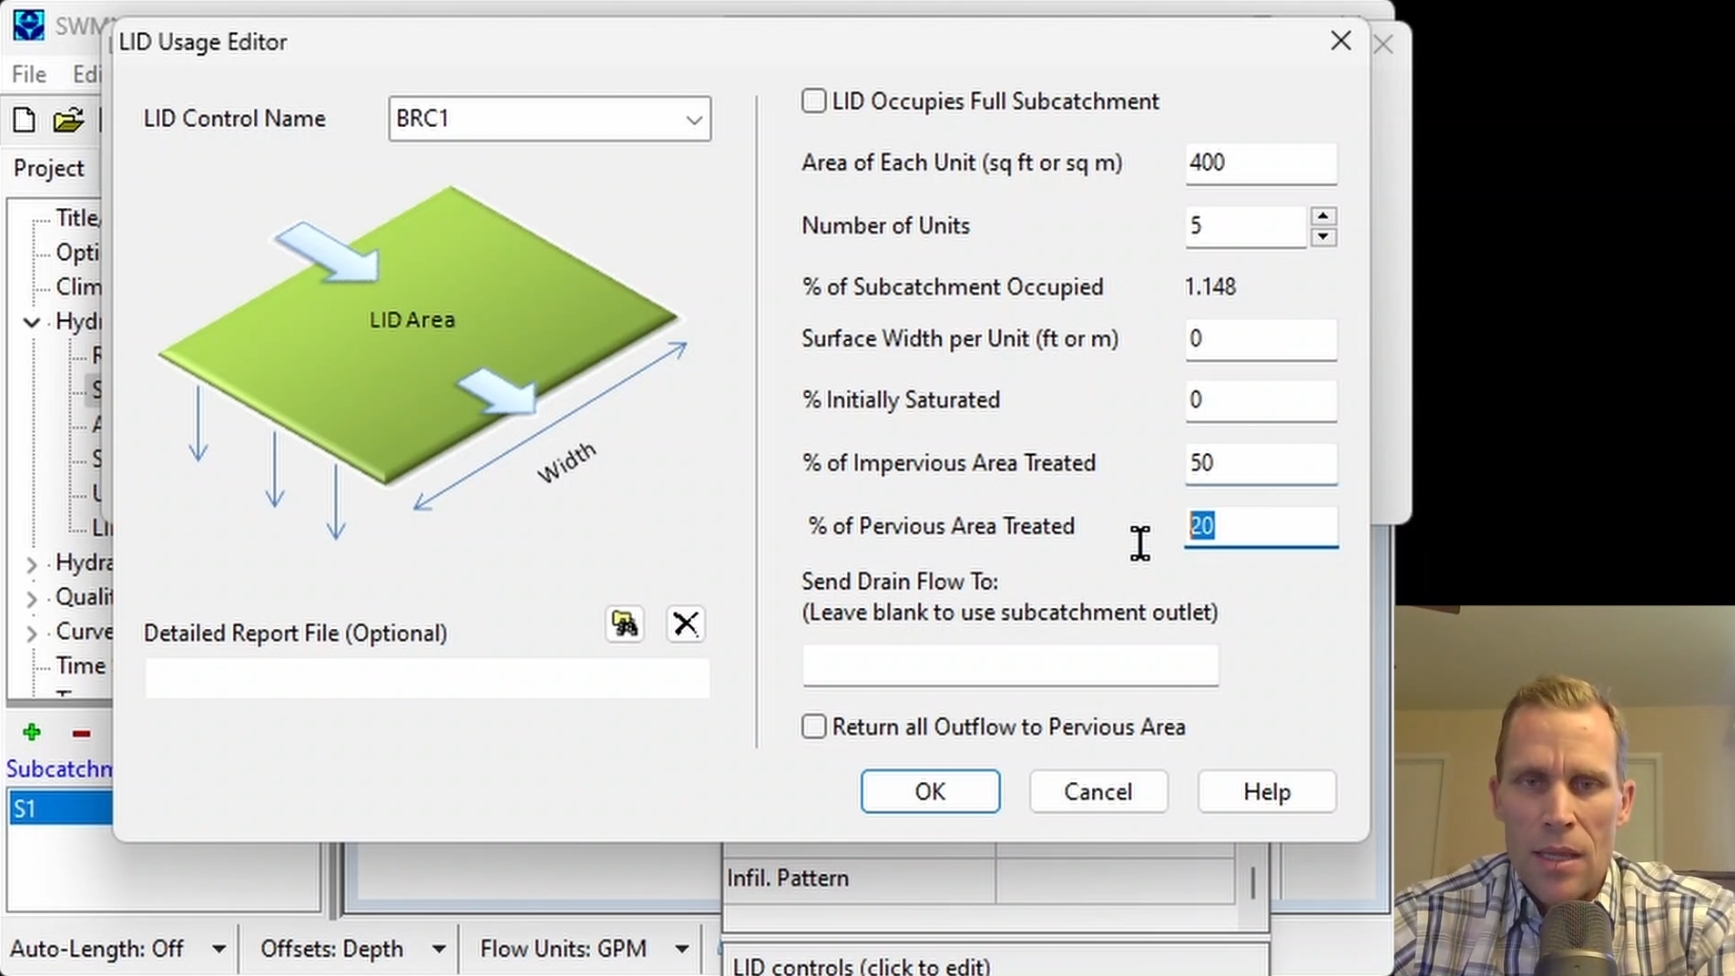
Task: Add a subcatchment with the green plus icon
Action: click(x=31, y=733)
